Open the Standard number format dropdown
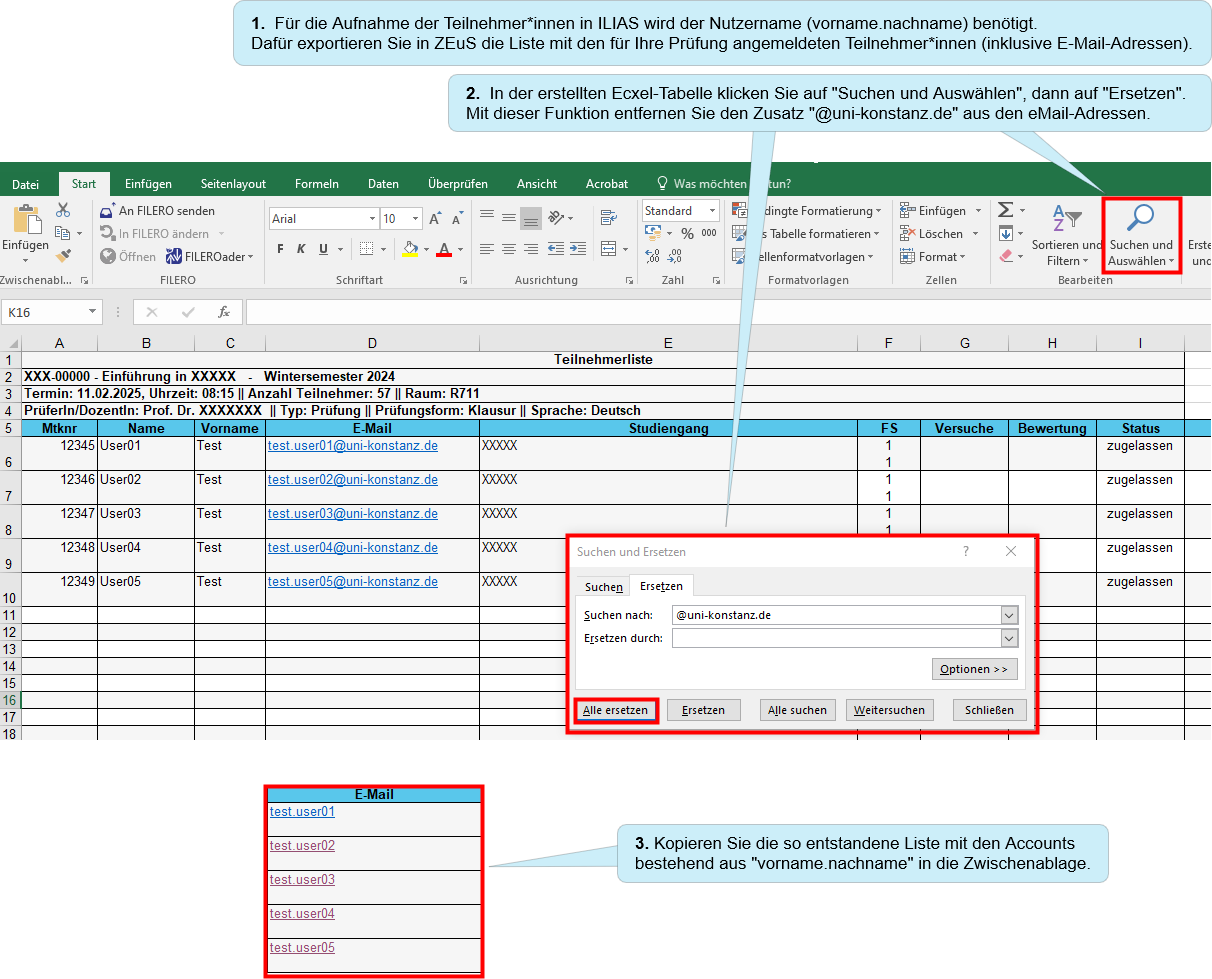 (x=712, y=211)
